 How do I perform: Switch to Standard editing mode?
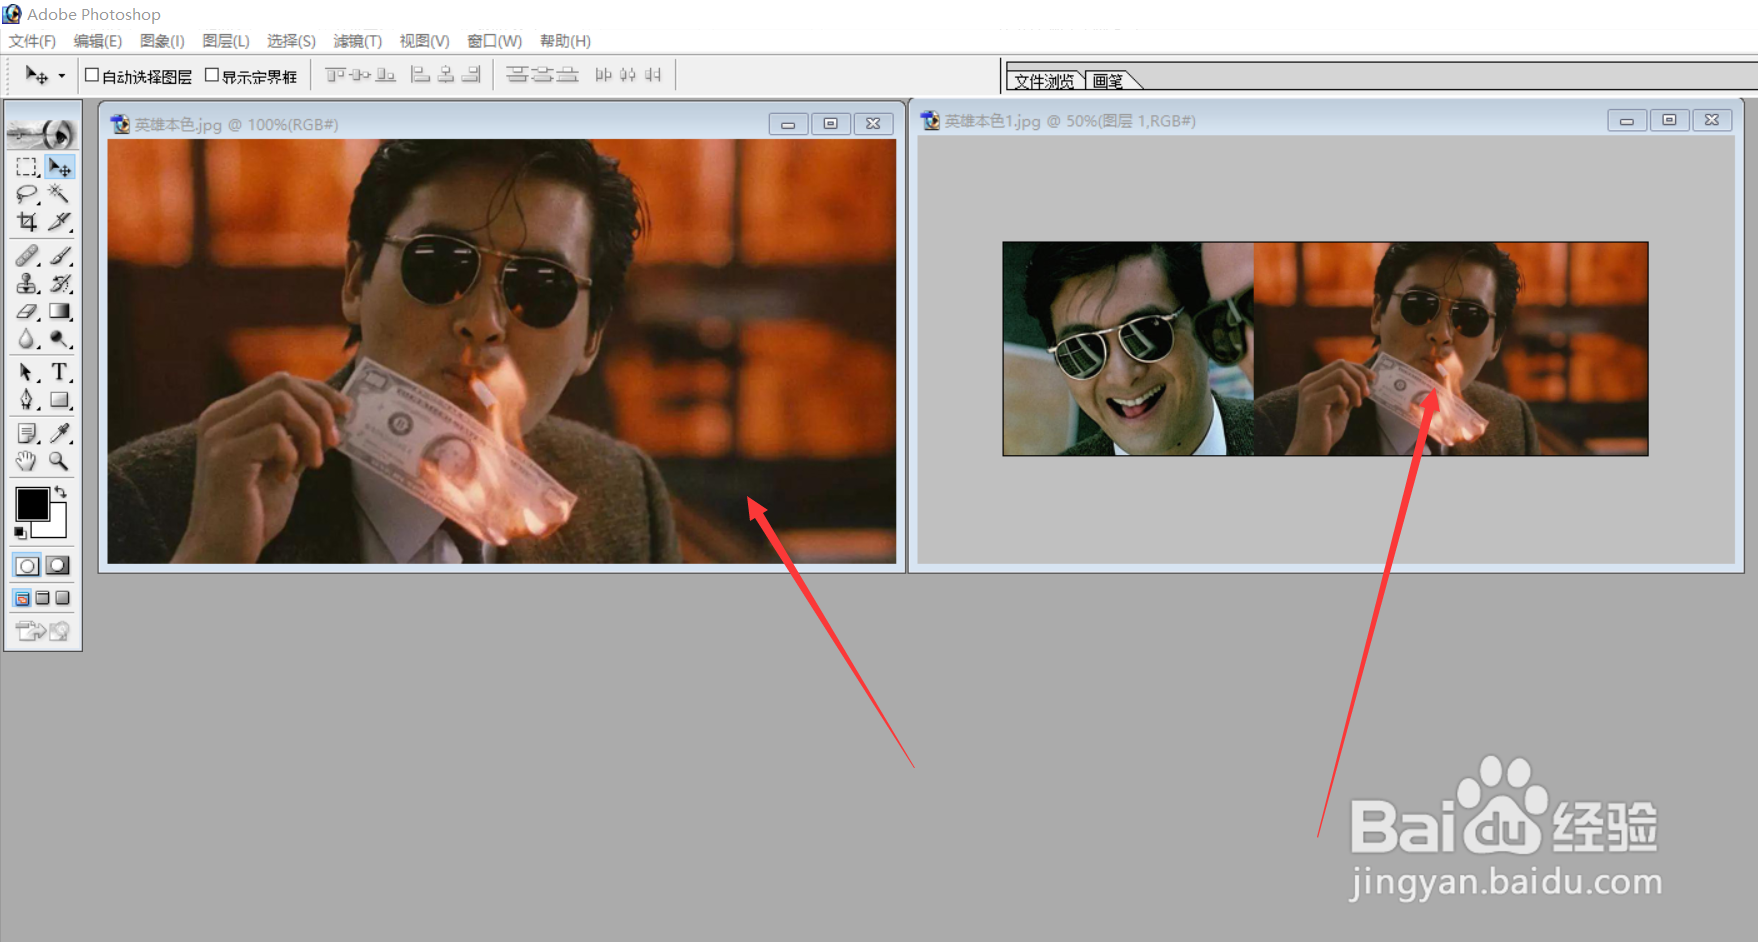coord(27,566)
